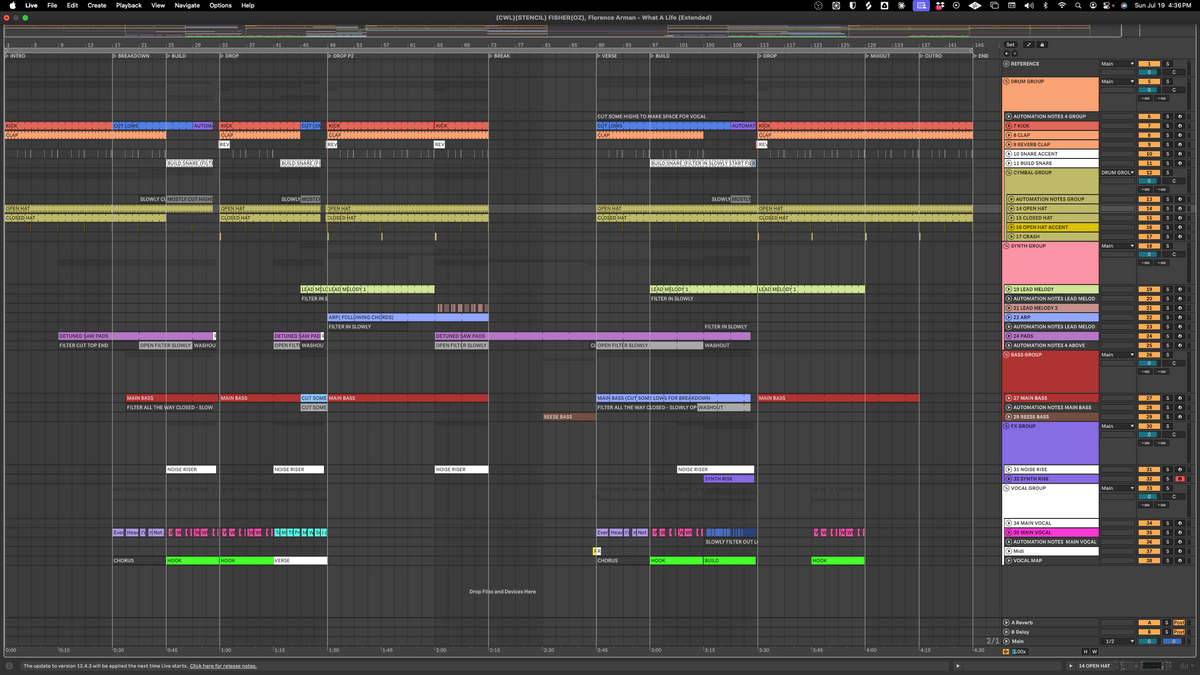Image resolution: width=1200 pixels, height=675 pixels.
Task: Fold the FX GROUP track icon
Action: (x=1008, y=426)
